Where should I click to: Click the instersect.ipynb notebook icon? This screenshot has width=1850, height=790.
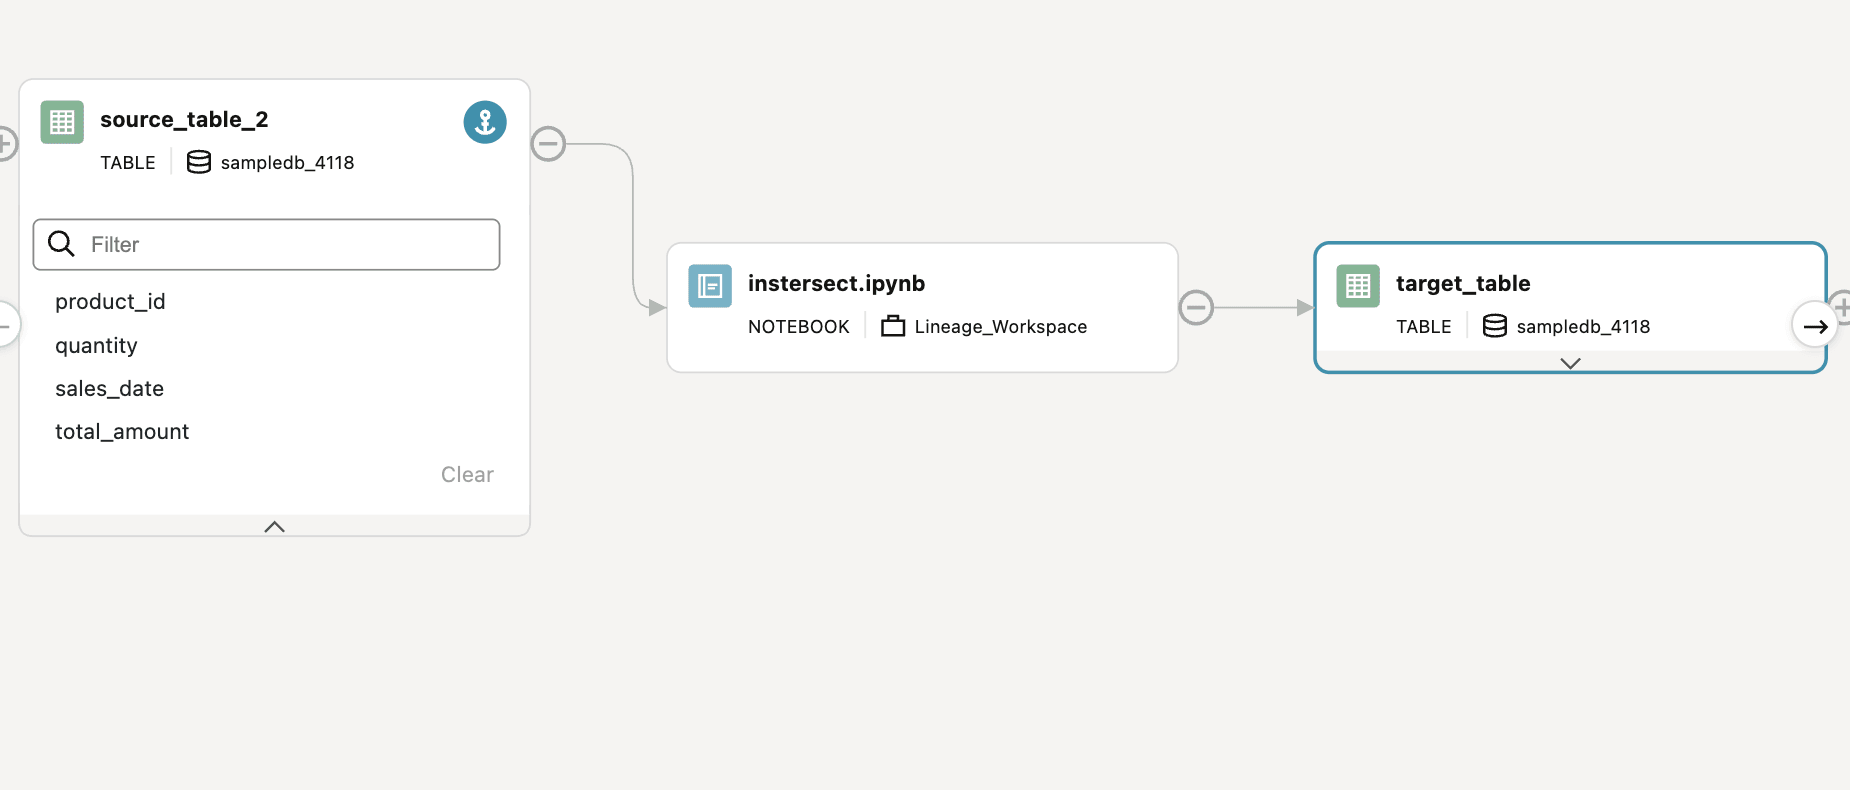click(x=710, y=286)
